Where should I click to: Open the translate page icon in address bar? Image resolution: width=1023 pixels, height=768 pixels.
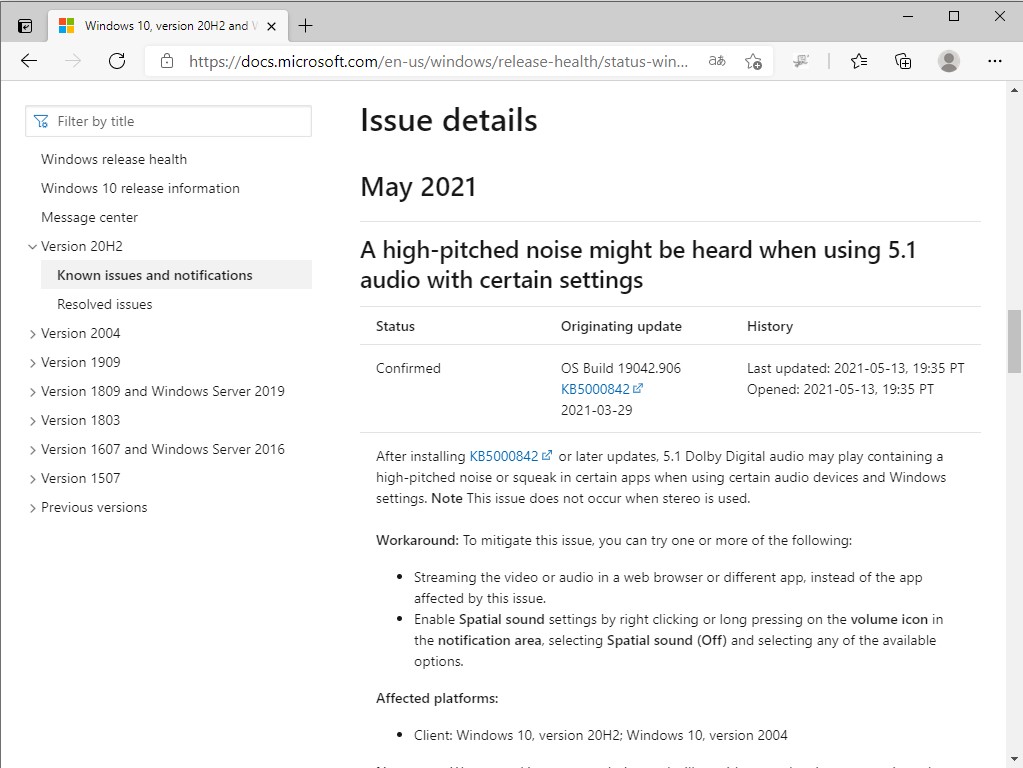point(717,61)
